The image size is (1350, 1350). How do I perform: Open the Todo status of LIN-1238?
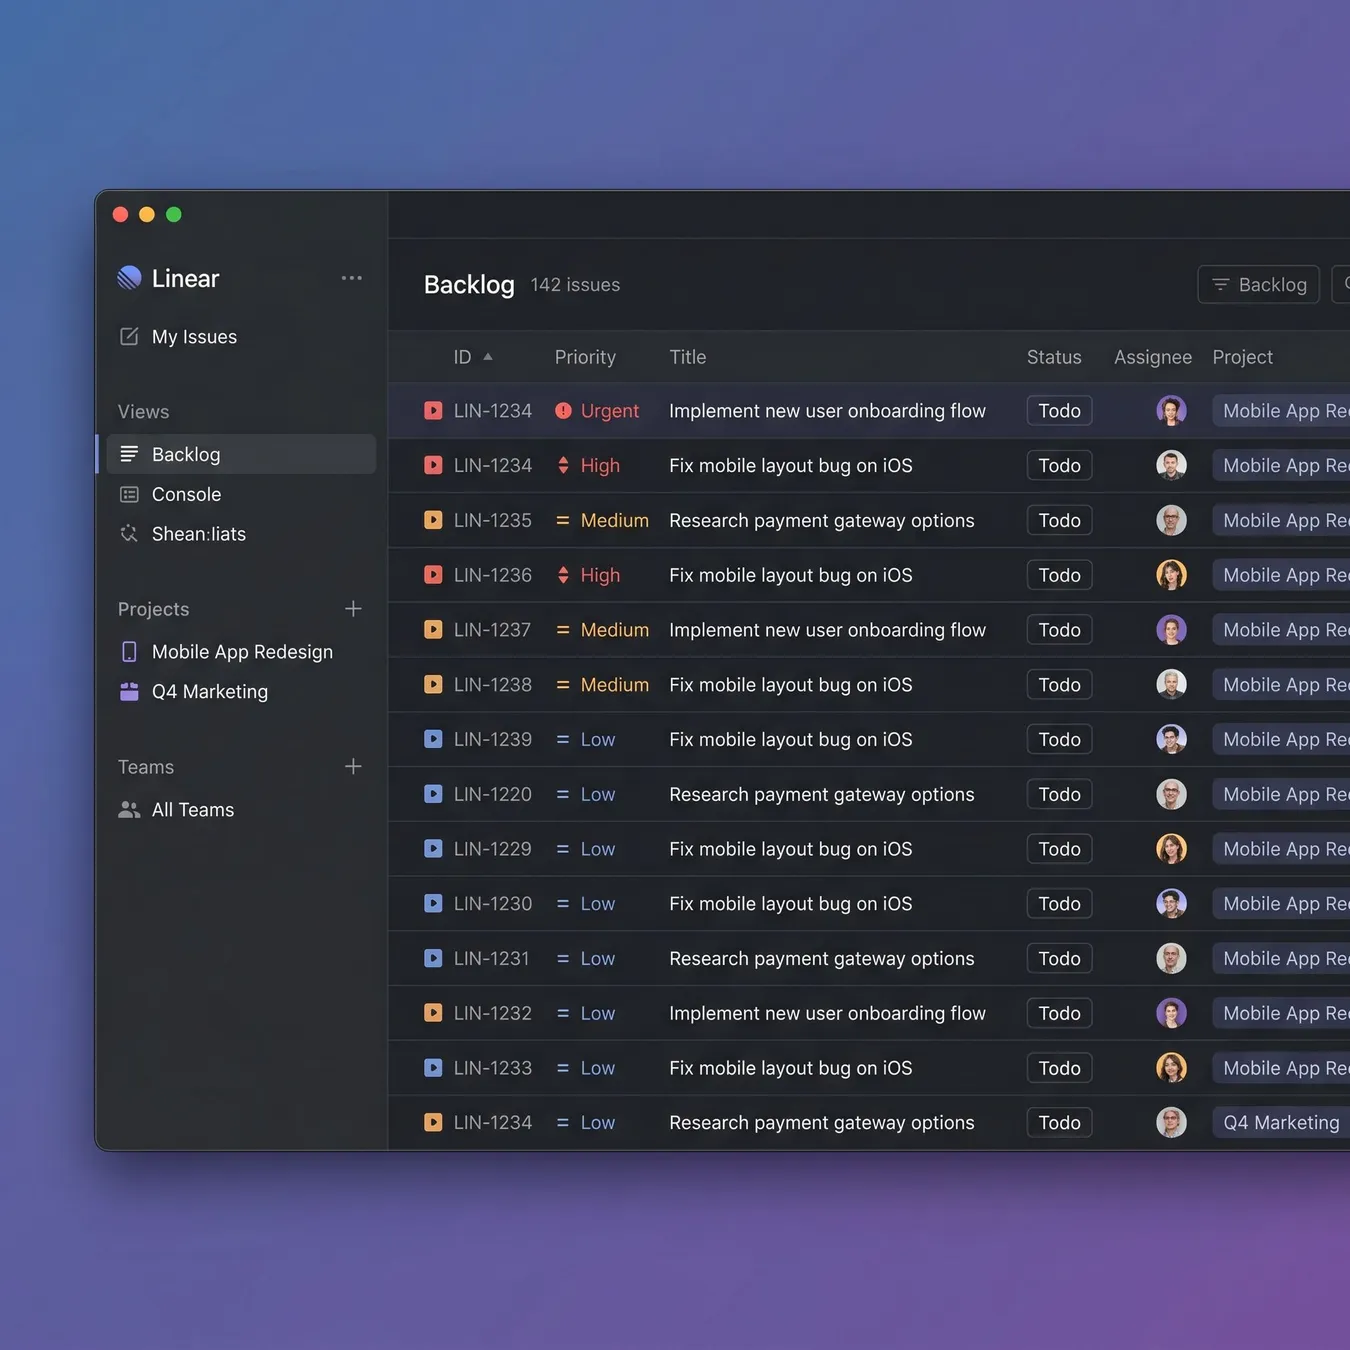[1059, 685]
